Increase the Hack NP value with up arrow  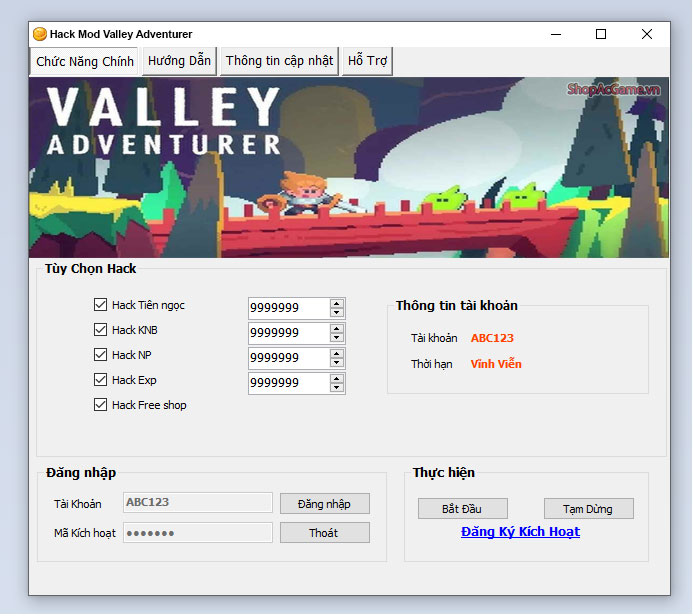[337, 354]
